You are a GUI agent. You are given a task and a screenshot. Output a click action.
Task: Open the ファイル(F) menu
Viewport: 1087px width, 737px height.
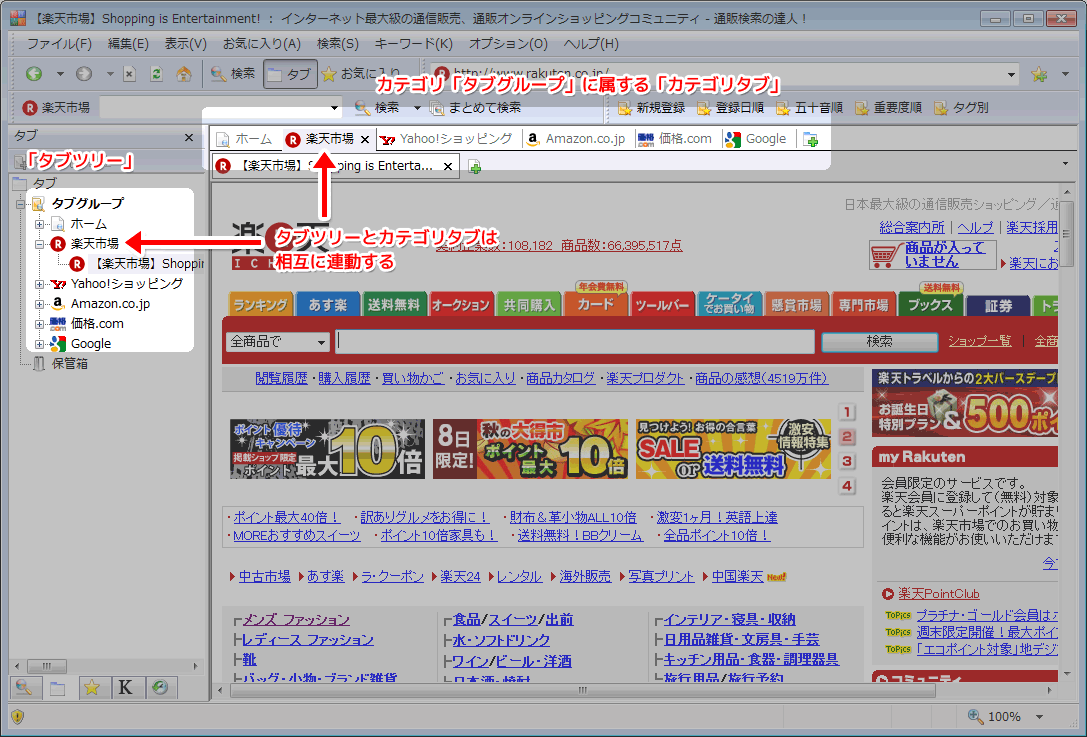tap(59, 44)
